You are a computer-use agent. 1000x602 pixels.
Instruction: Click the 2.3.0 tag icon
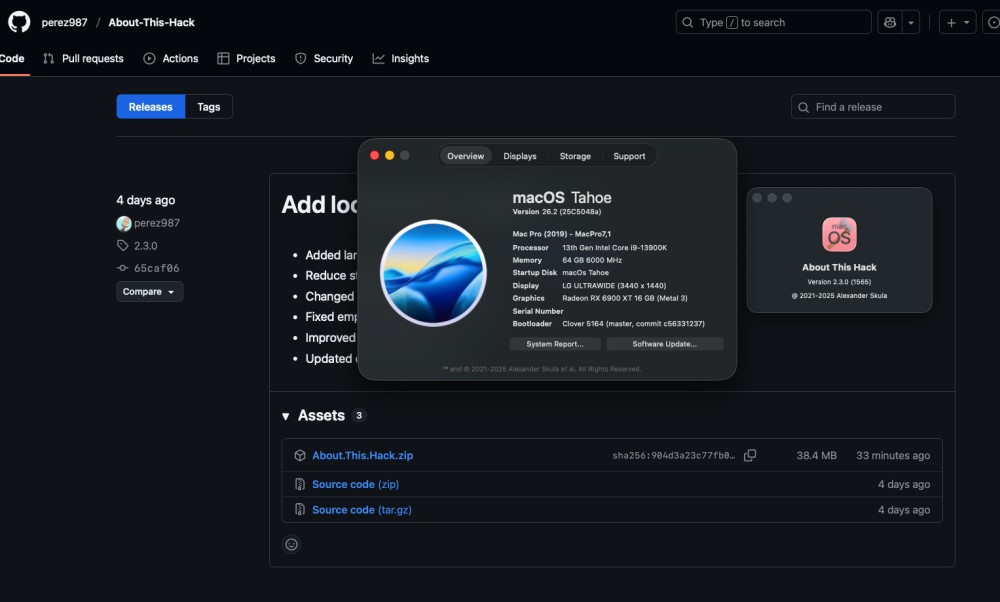(x=122, y=246)
